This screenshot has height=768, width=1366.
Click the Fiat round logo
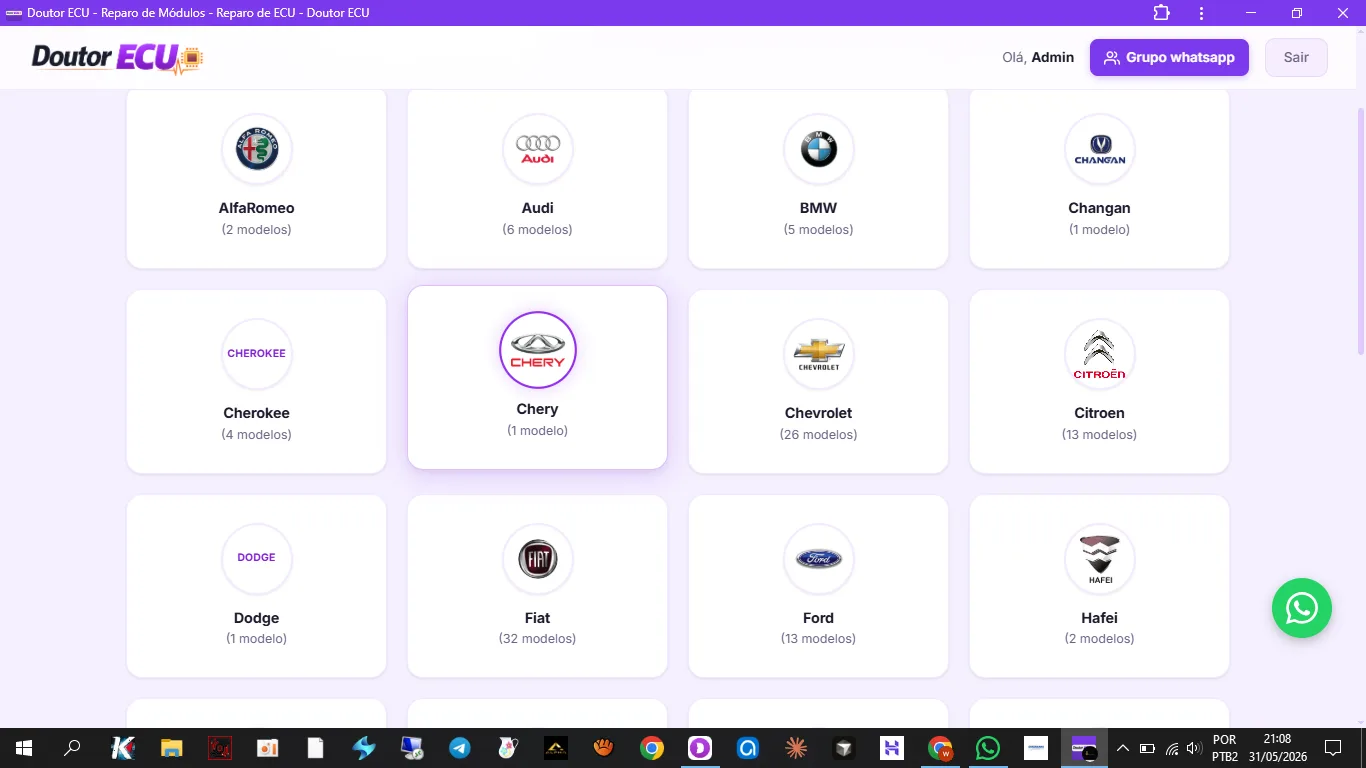pos(538,558)
